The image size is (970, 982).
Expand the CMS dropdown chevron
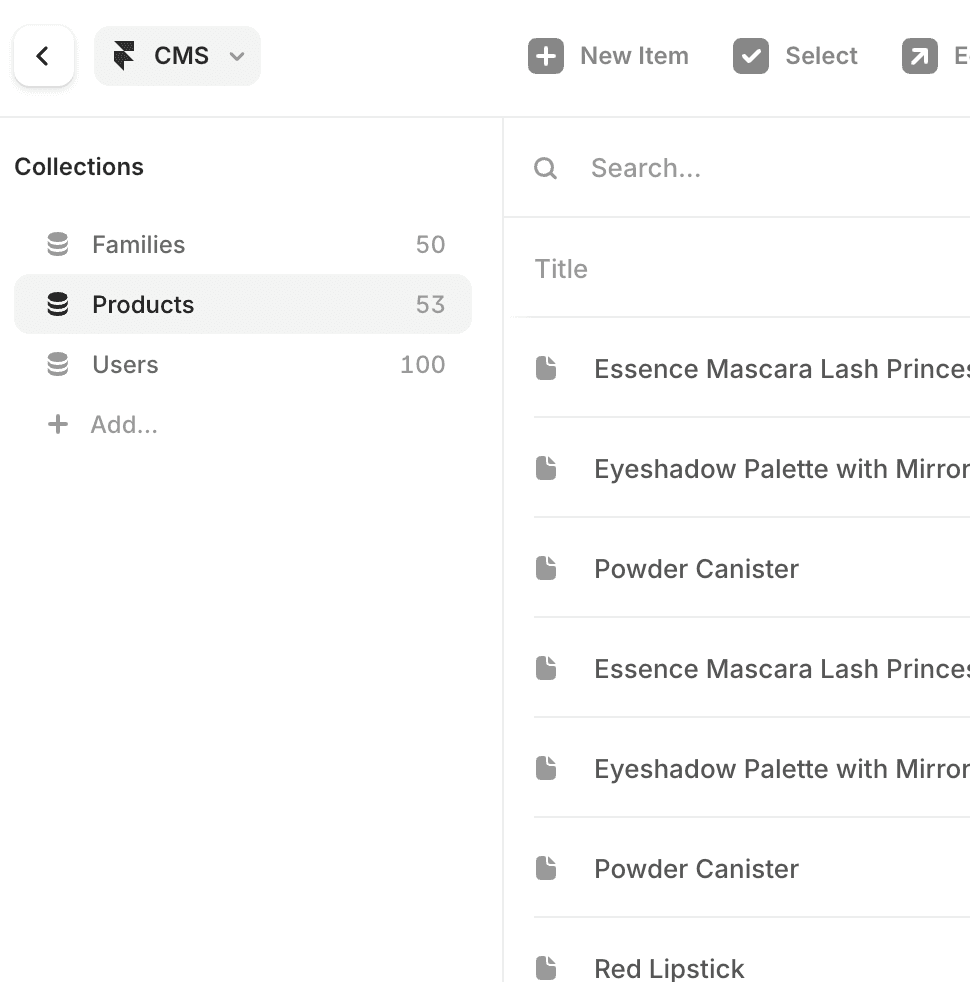coord(237,56)
